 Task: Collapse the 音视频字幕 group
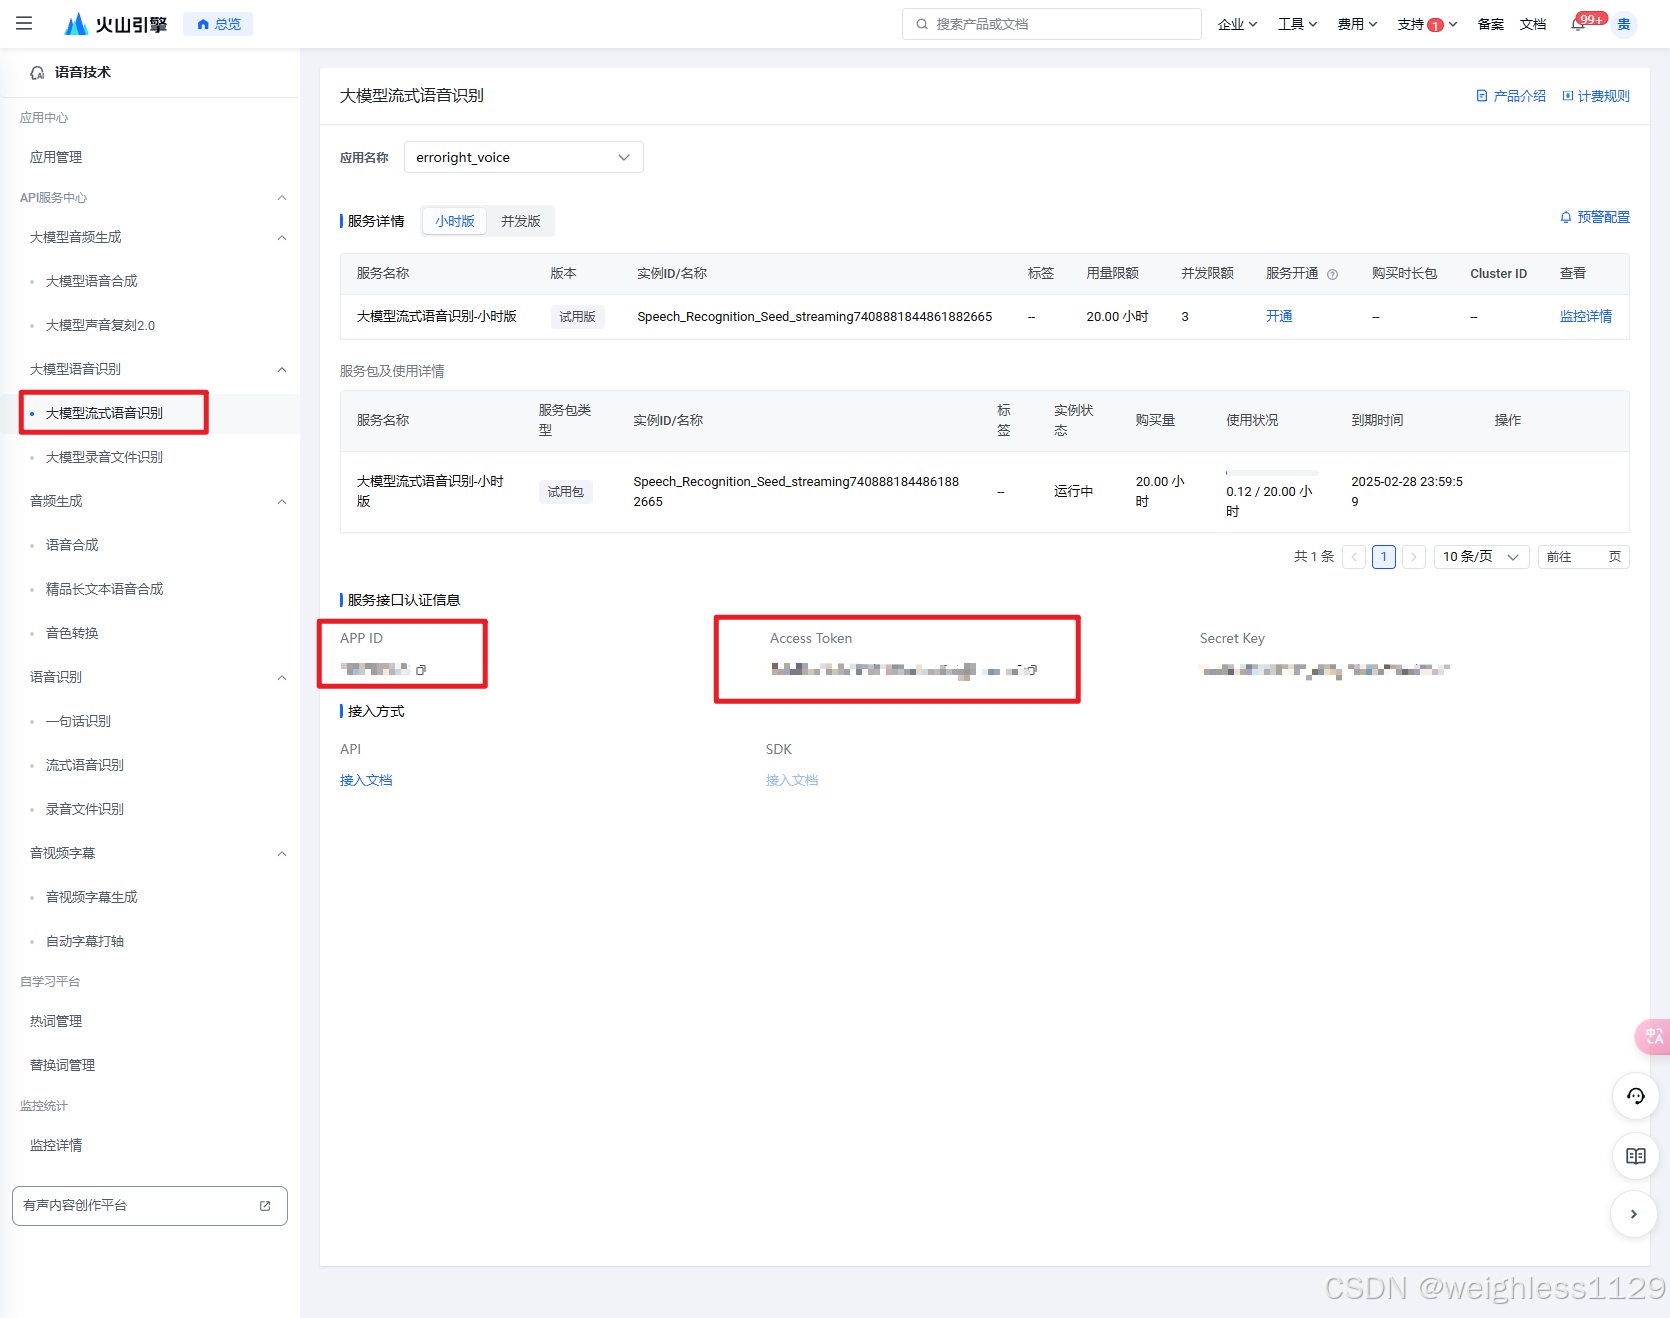(x=282, y=854)
